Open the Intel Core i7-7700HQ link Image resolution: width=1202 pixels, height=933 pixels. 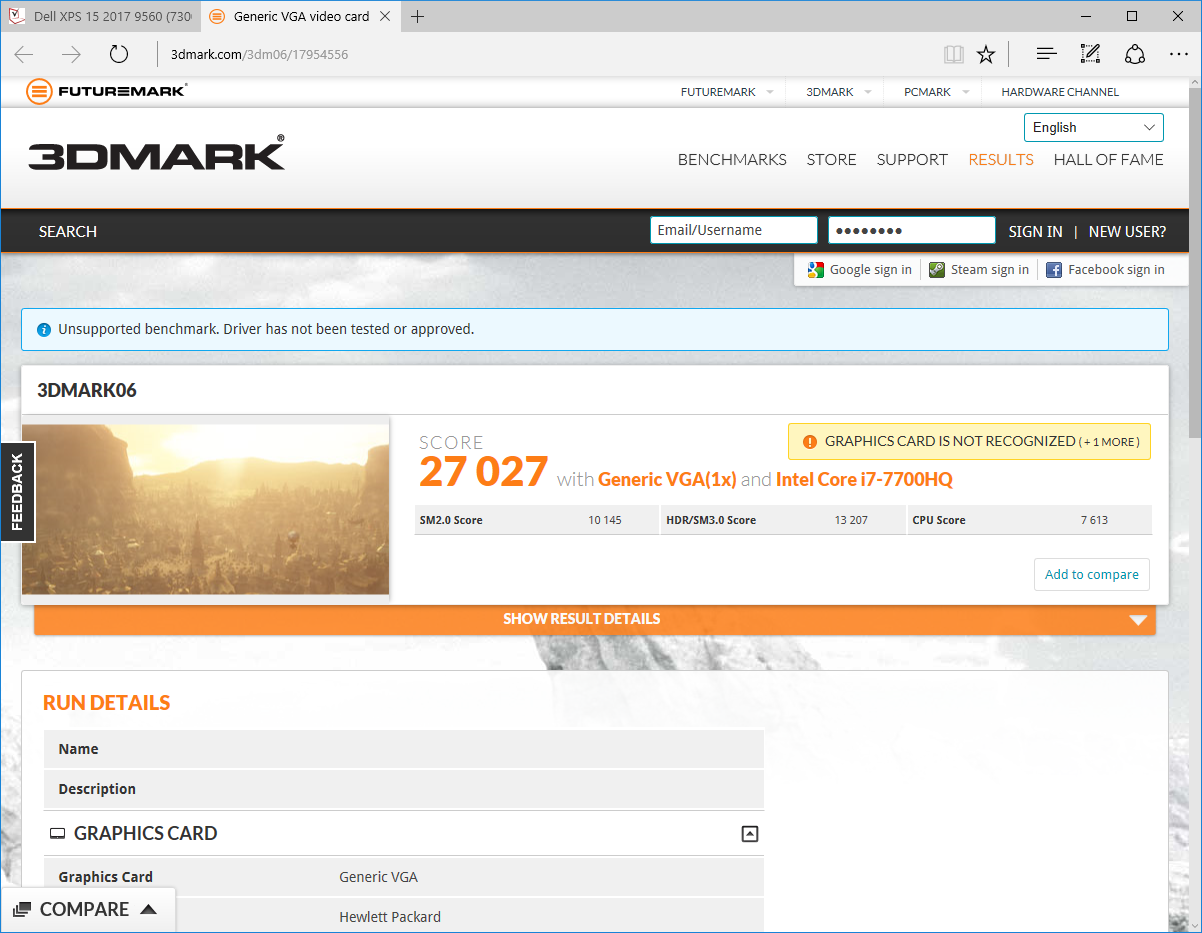864,479
